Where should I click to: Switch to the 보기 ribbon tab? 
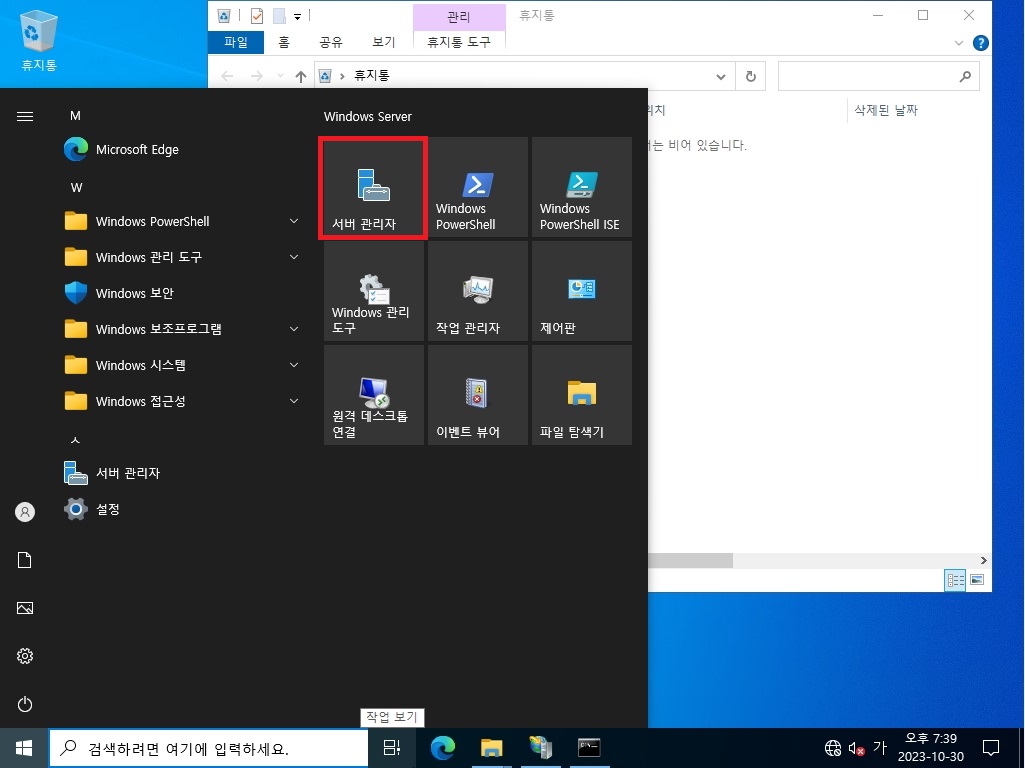pyautogui.click(x=384, y=42)
